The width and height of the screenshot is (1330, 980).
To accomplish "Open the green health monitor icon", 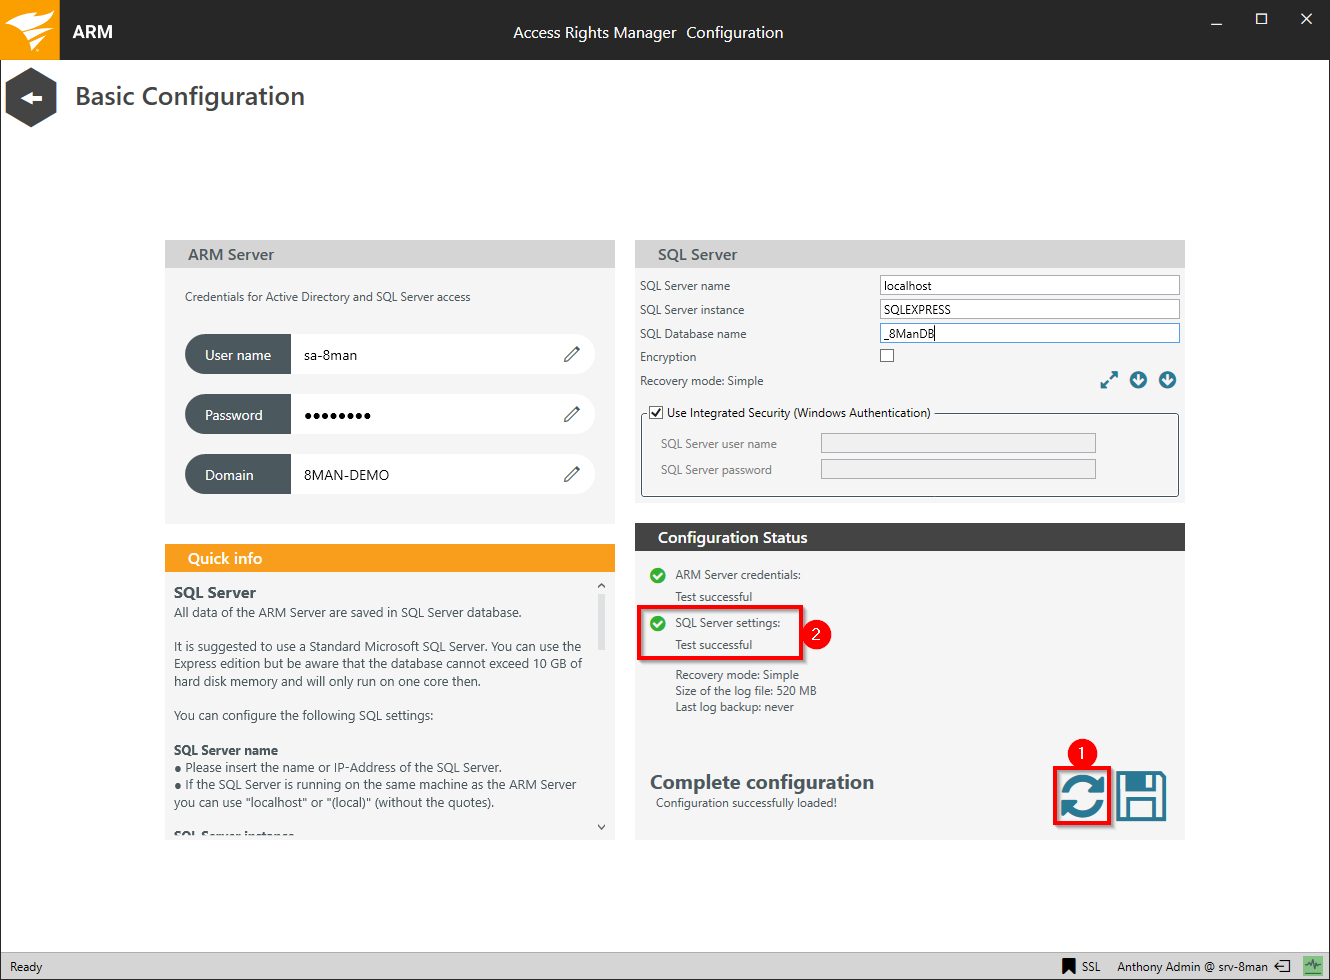I will (x=1312, y=966).
